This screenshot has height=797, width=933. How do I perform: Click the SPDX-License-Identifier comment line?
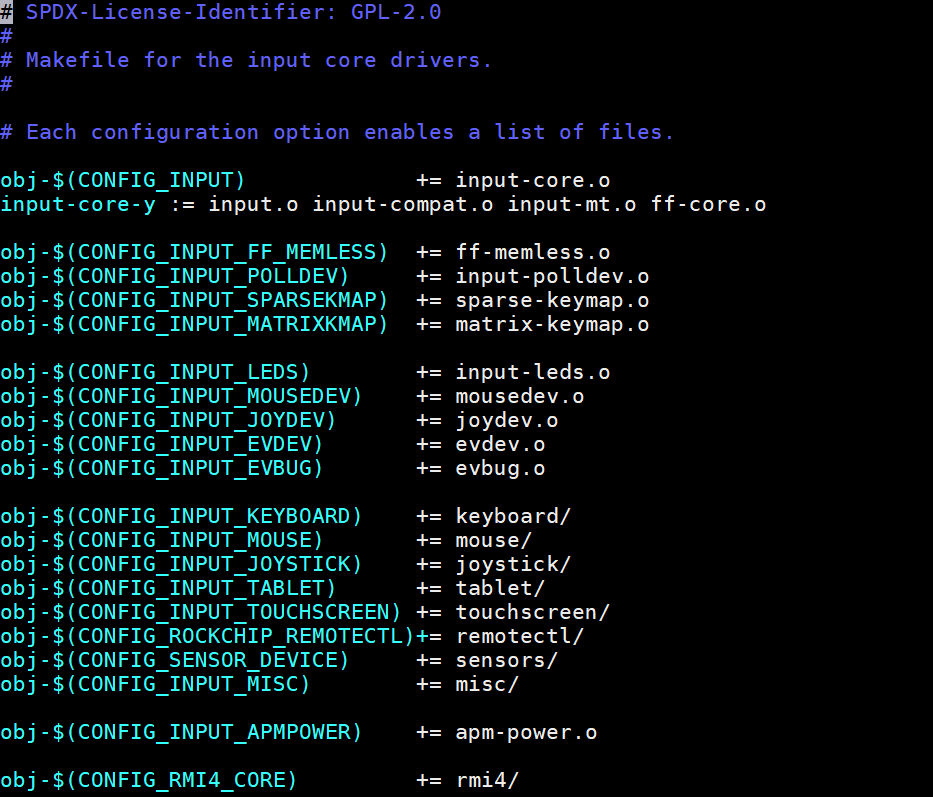[x=233, y=13]
